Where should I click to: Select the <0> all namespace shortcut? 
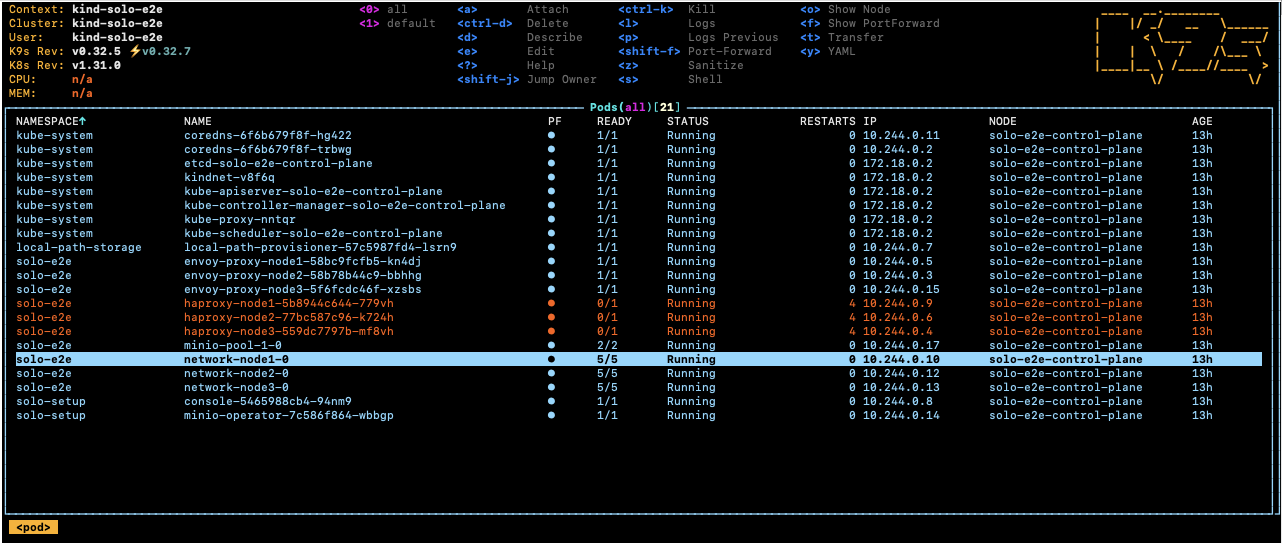[384, 9]
